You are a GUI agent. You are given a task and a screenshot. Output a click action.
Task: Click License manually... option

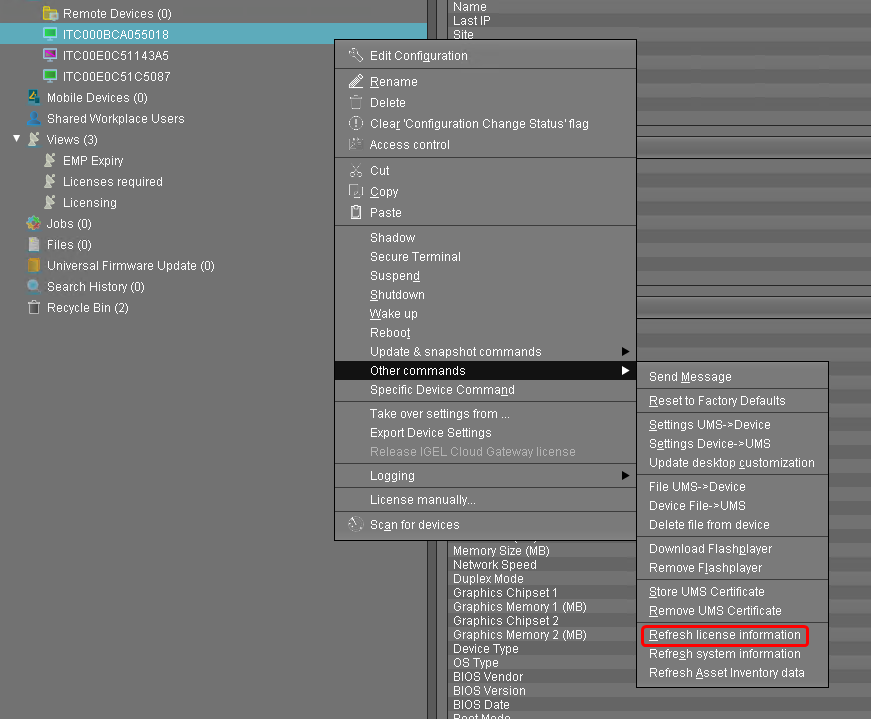(x=422, y=500)
